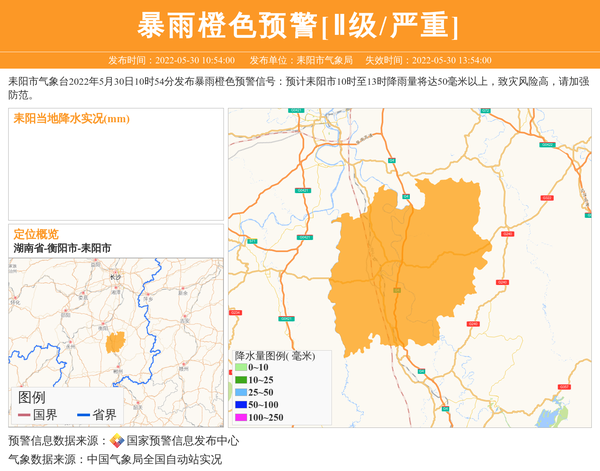
Task: Click the title 暴雨橙色预警[Ⅱ级/严重]
Action: (x=298, y=25)
